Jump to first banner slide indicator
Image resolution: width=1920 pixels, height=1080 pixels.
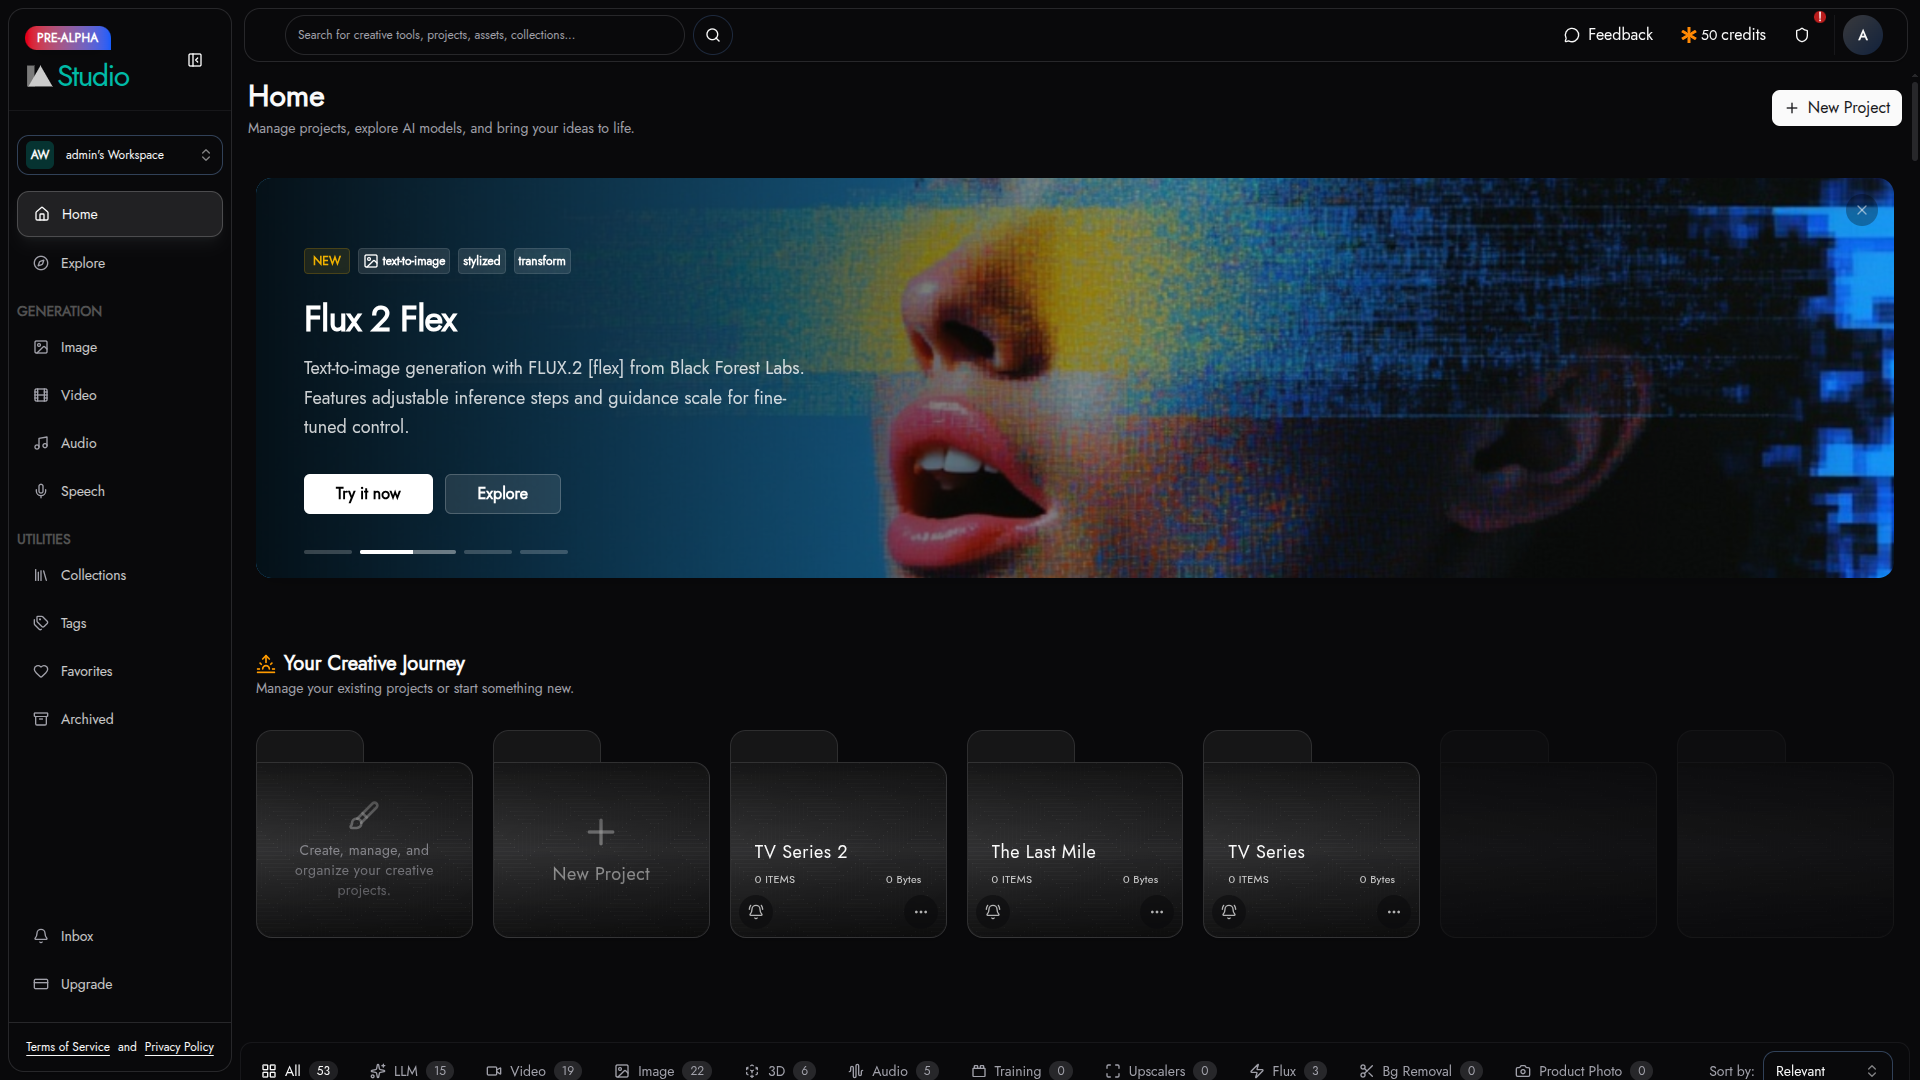tap(328, 552)
